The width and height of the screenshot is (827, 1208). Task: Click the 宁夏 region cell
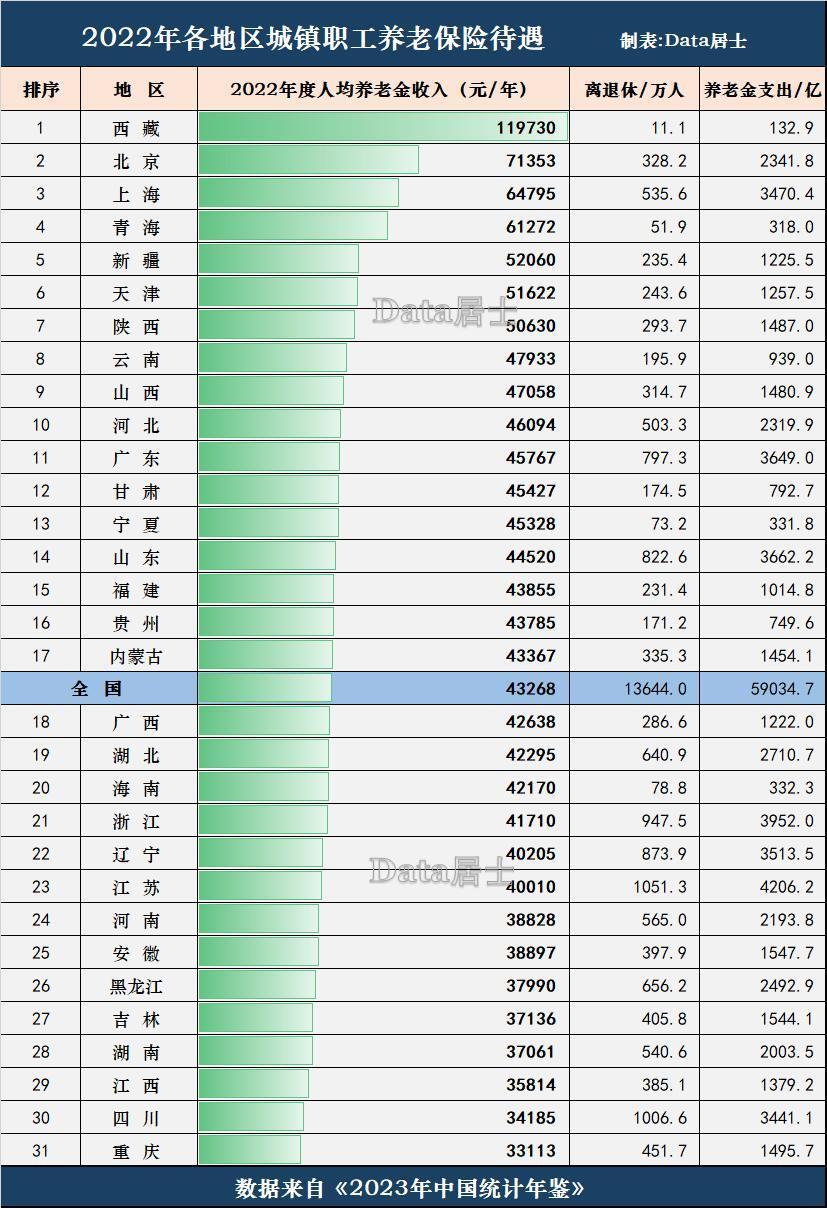point(138,524)
